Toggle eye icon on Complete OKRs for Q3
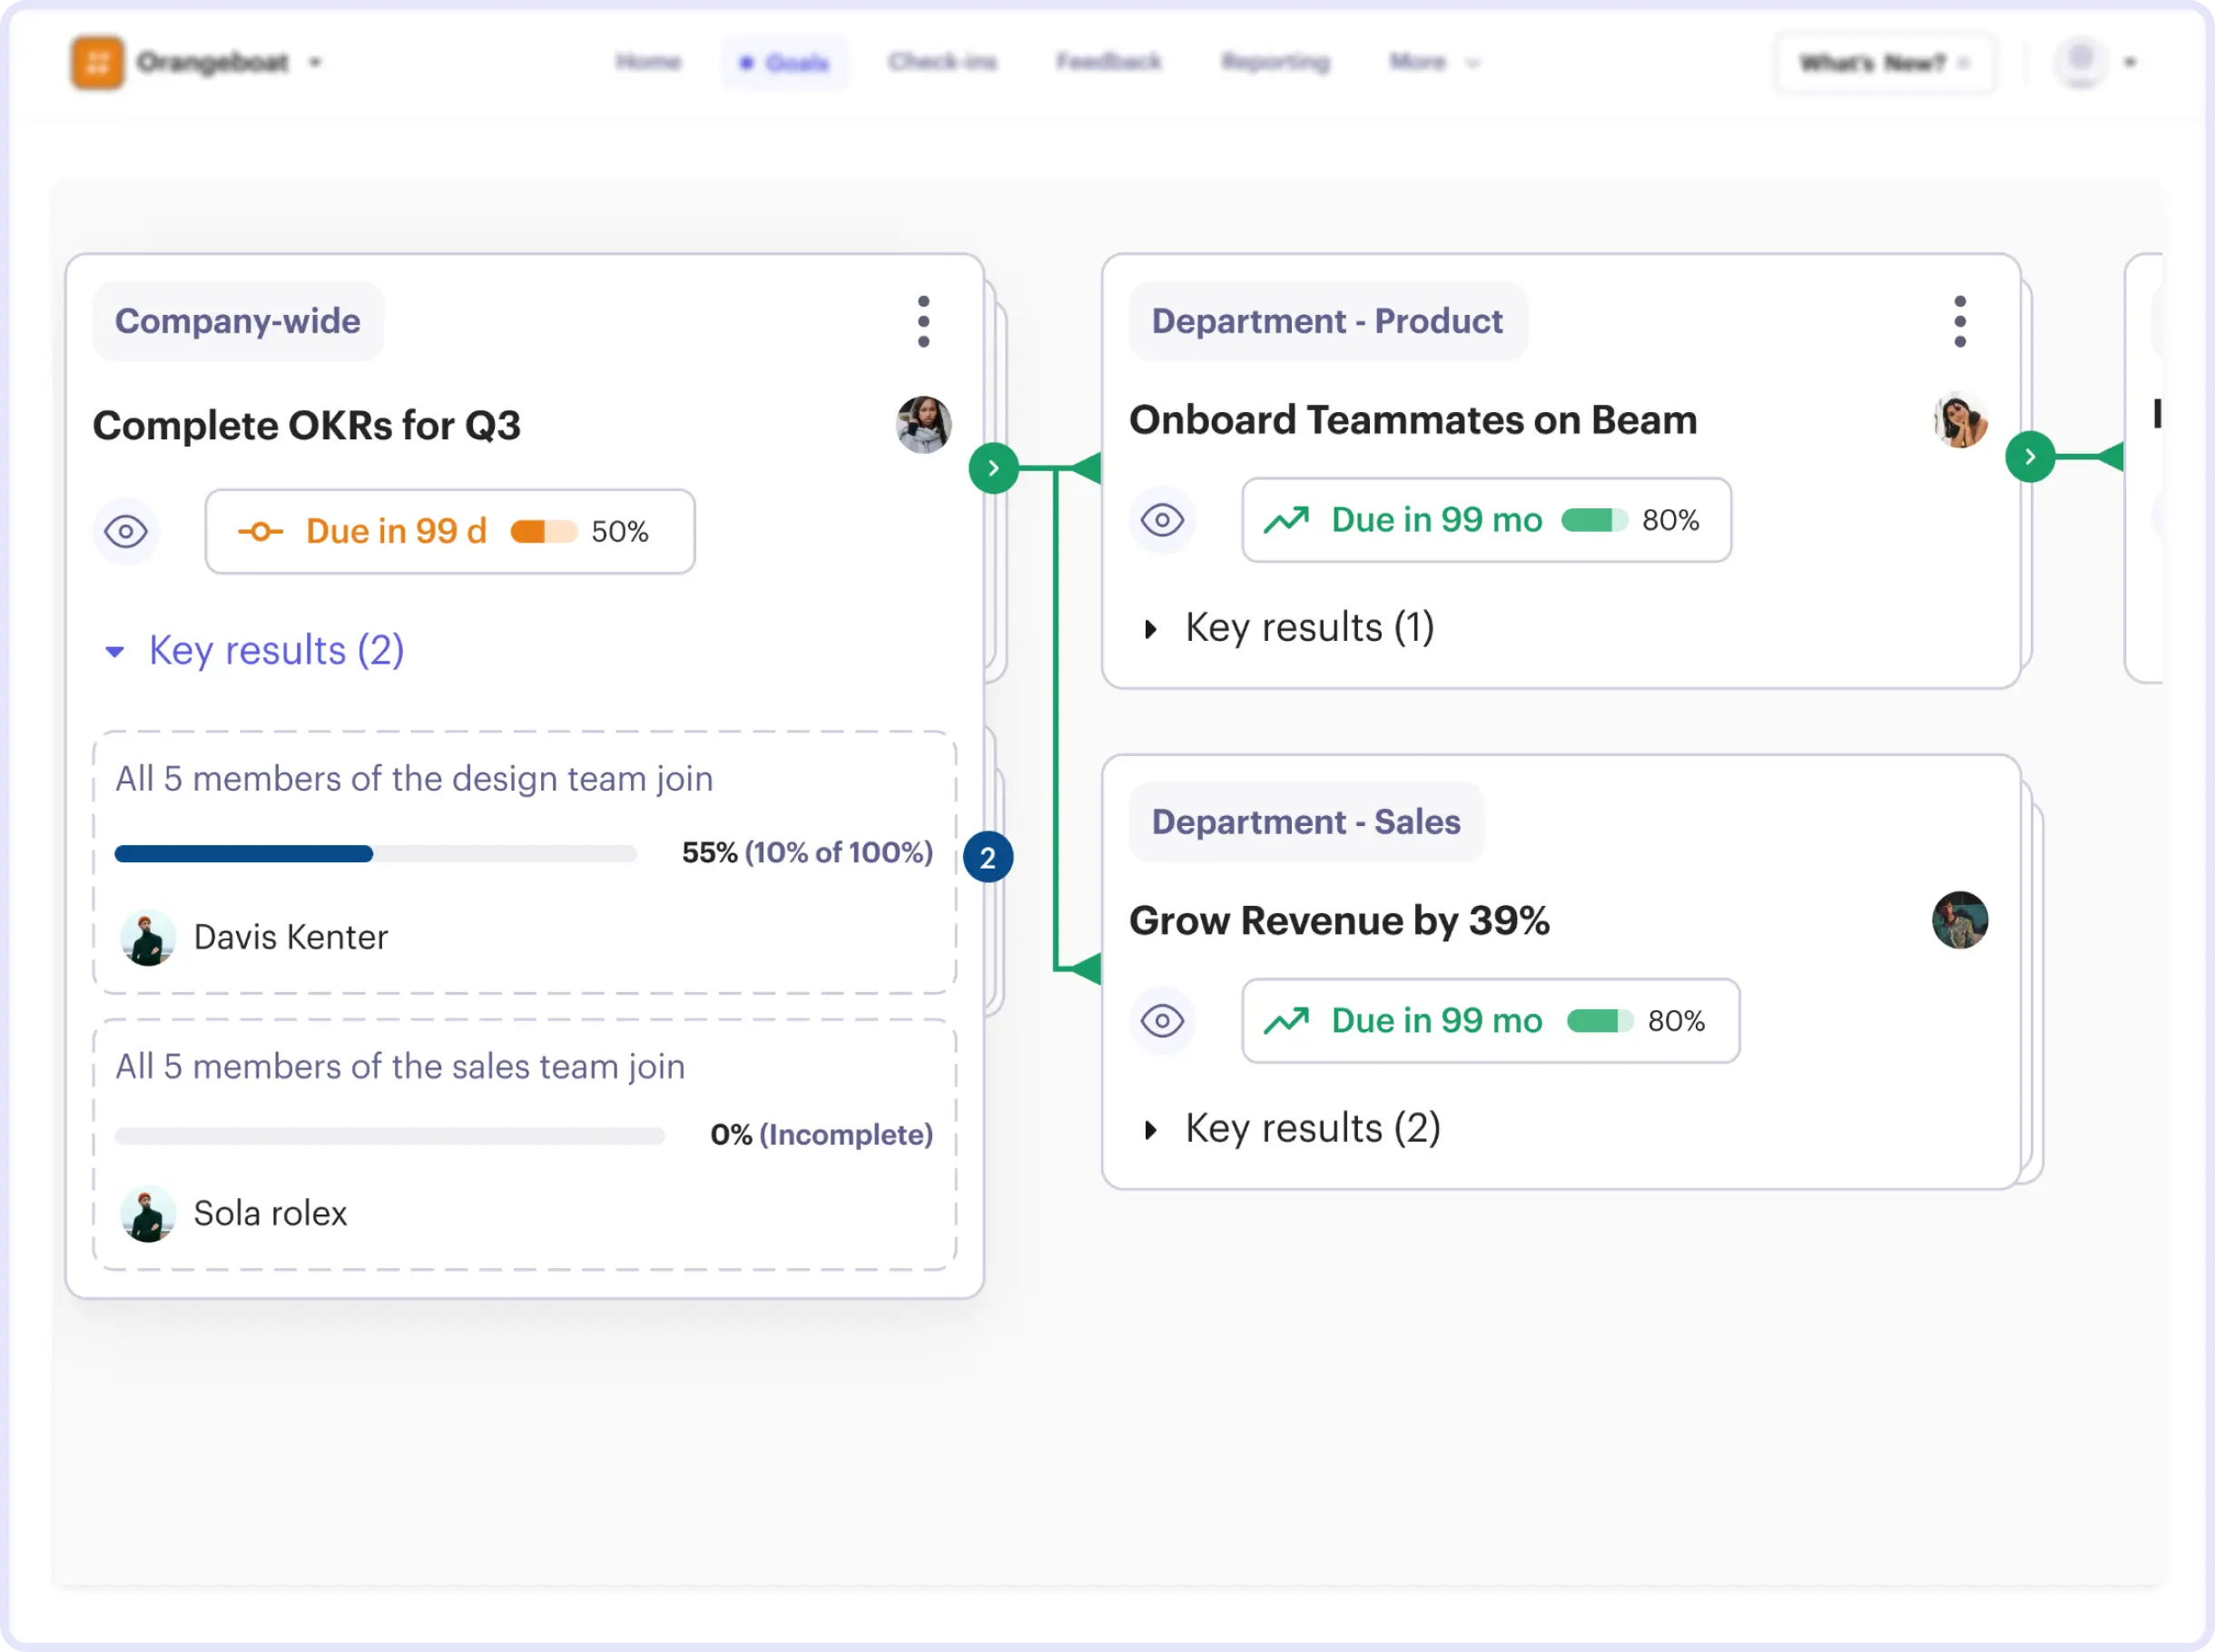Screen dimensions: 2215x1652 tap(126, 531)
